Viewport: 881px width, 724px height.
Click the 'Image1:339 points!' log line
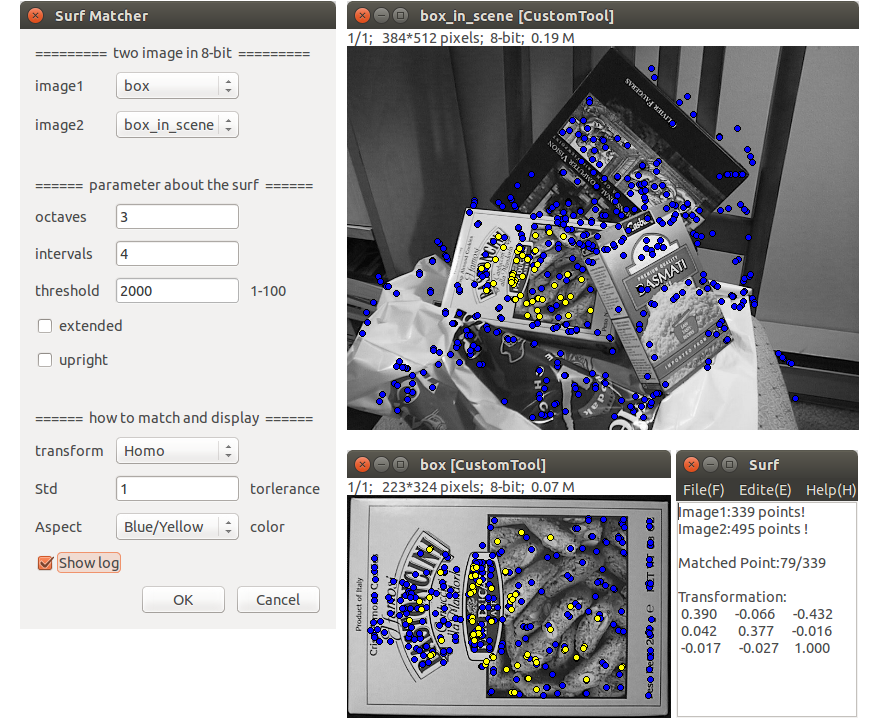click(742, 512)
